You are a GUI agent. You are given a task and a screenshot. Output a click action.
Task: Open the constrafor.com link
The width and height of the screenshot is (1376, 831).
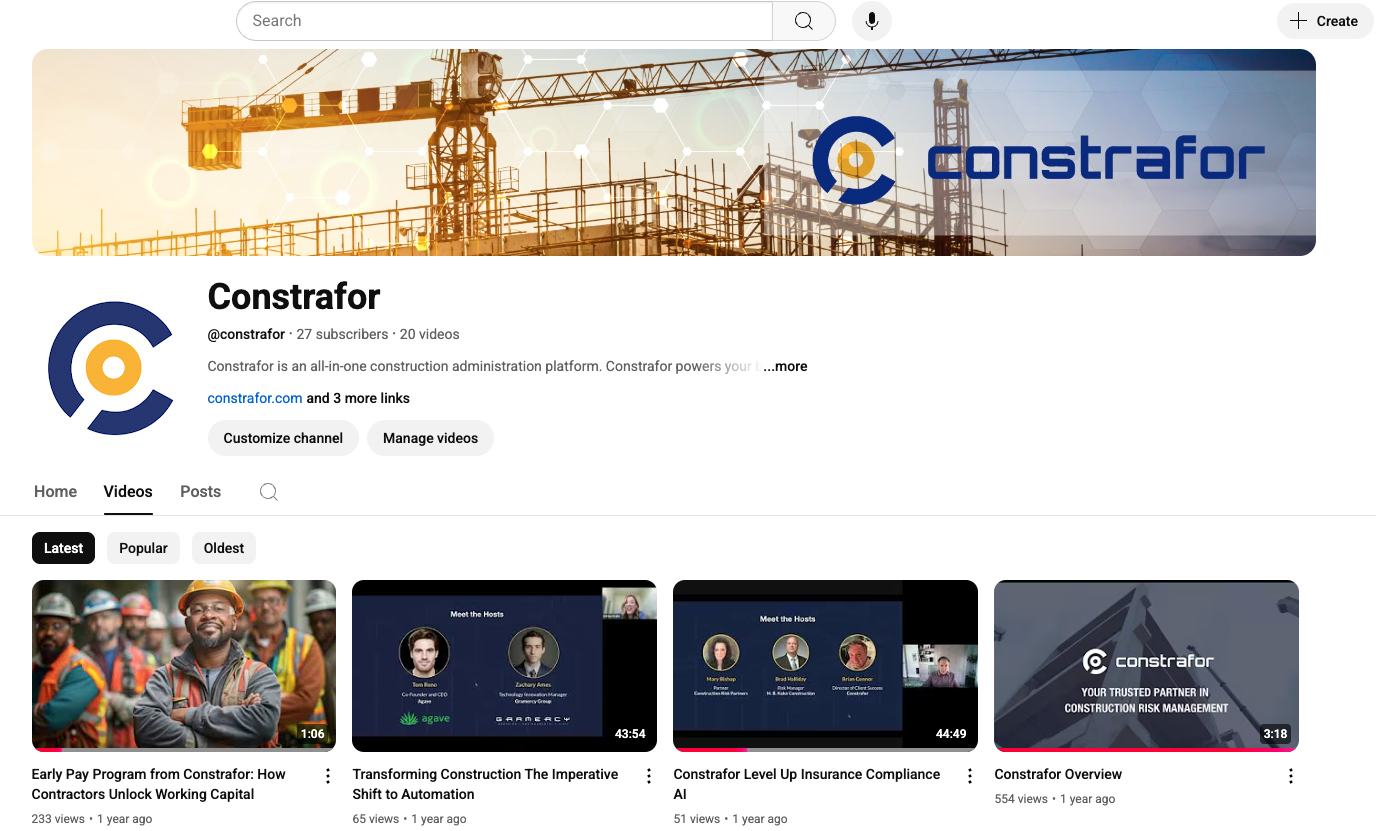[255, 398]
